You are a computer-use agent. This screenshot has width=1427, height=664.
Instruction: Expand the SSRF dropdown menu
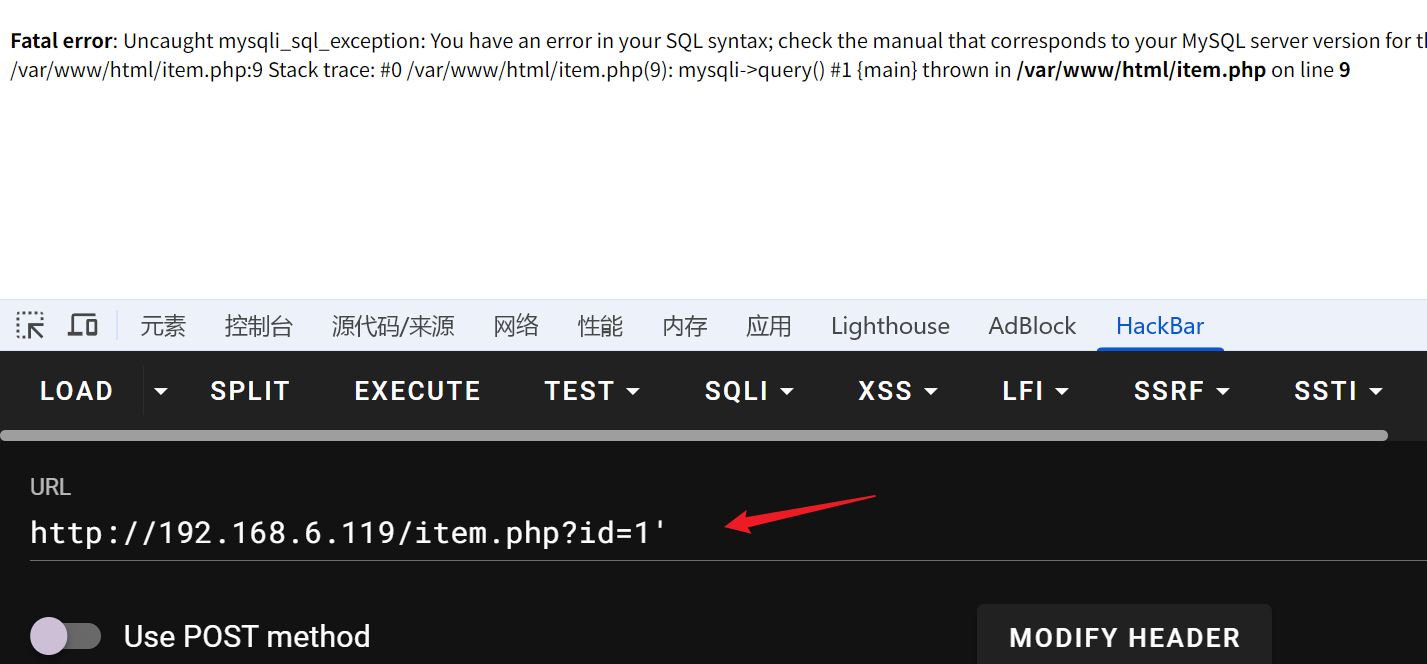coord(1182,391)
